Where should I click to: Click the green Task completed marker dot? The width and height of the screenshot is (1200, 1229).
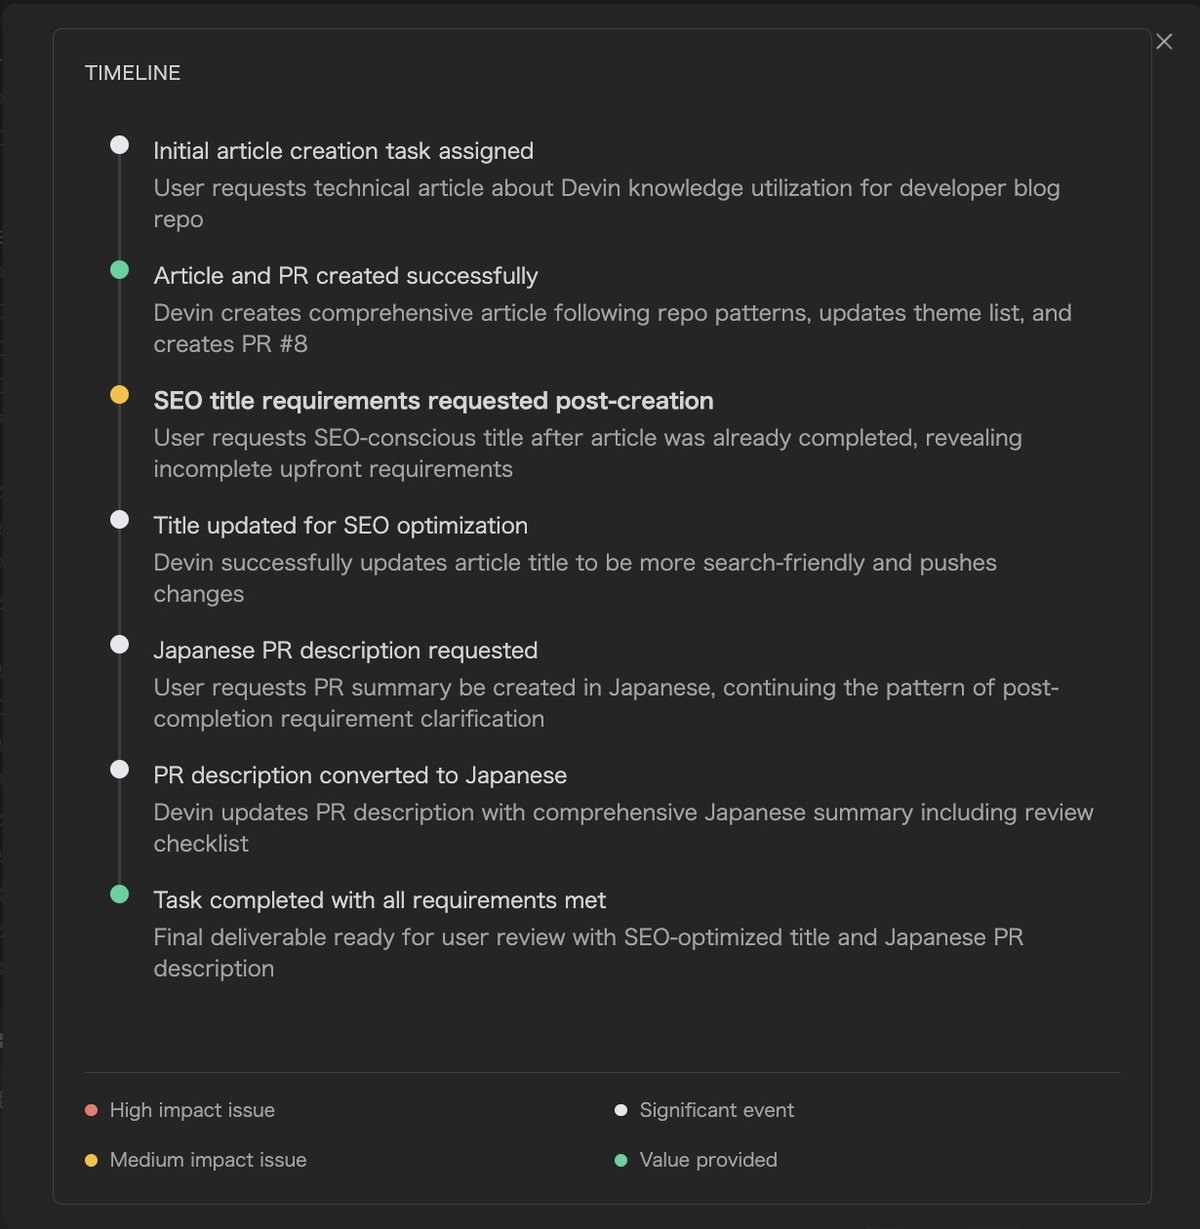pyautogui.click(x=119, y=895)
